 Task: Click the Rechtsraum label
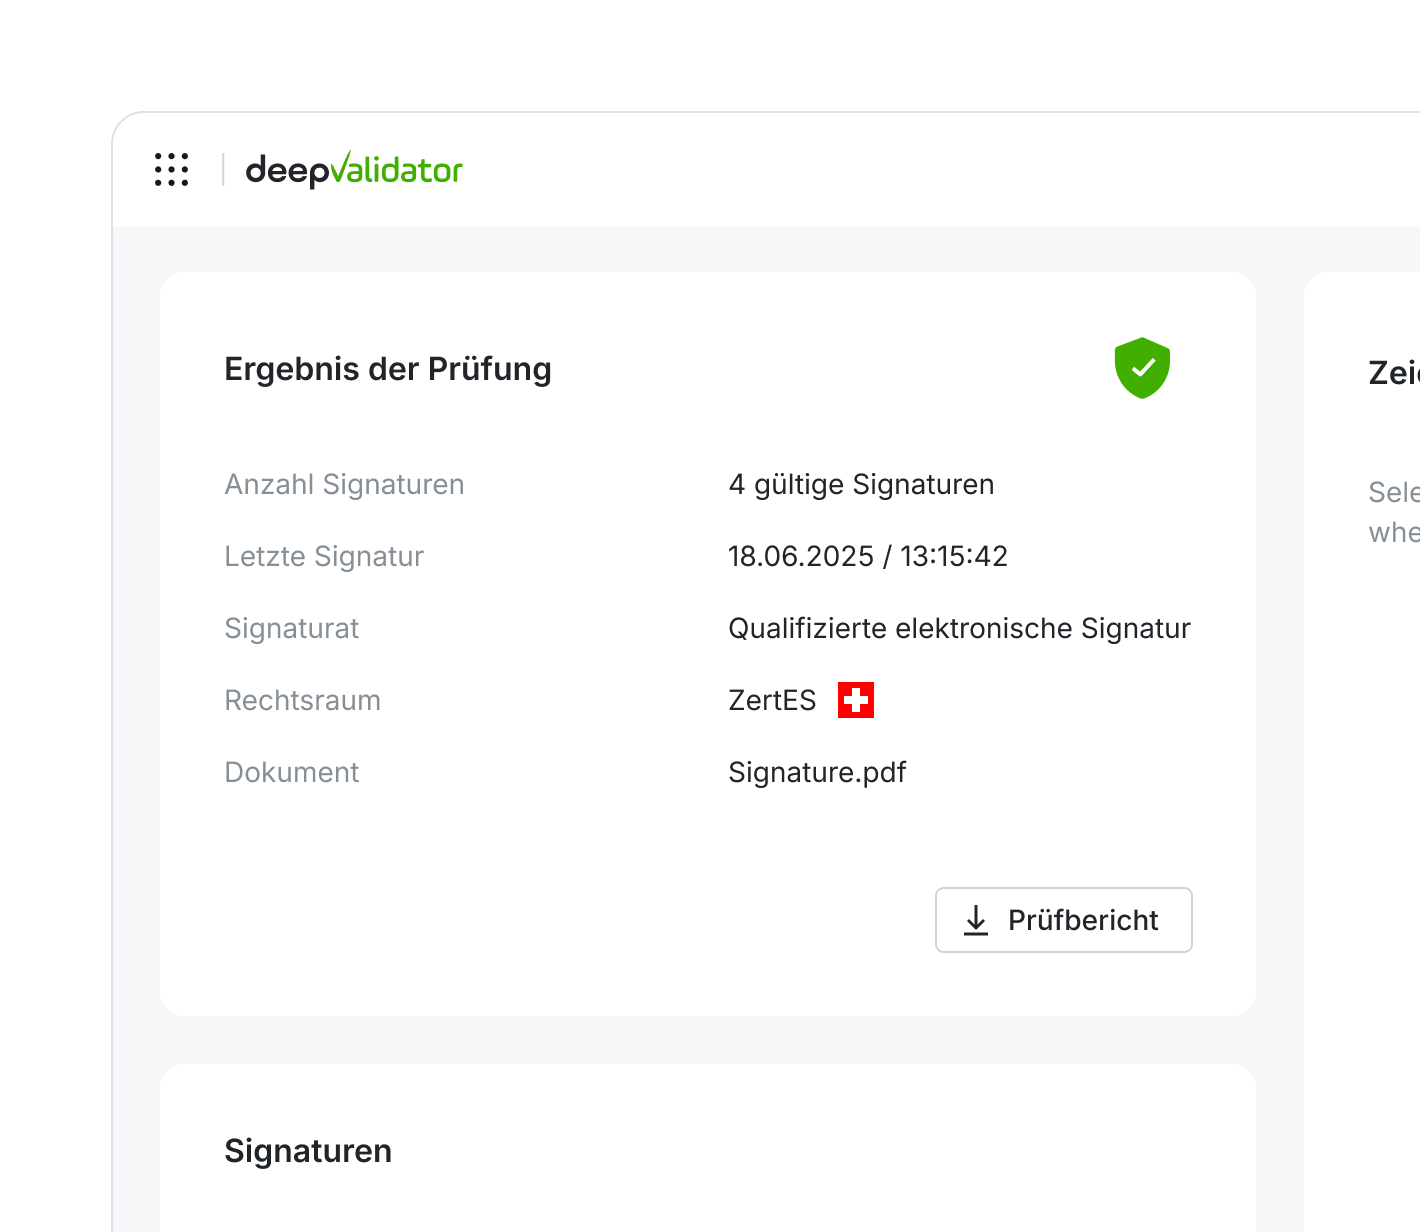(302, 700)
